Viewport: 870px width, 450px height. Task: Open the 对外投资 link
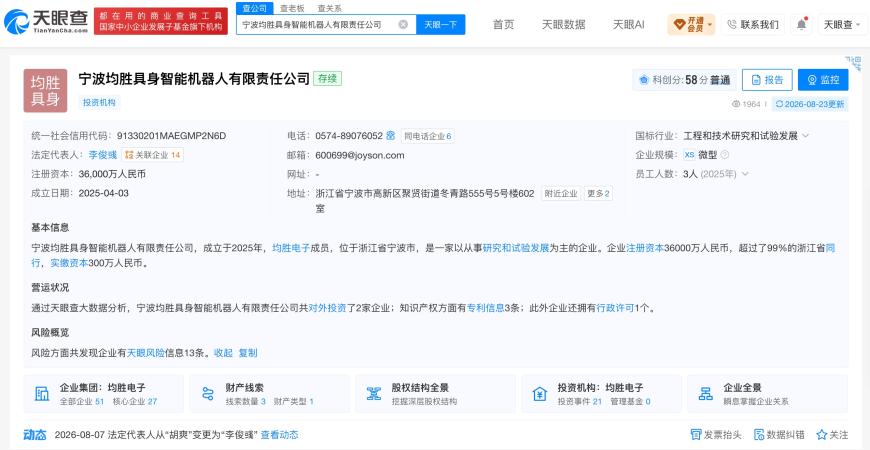pos(327,308)
